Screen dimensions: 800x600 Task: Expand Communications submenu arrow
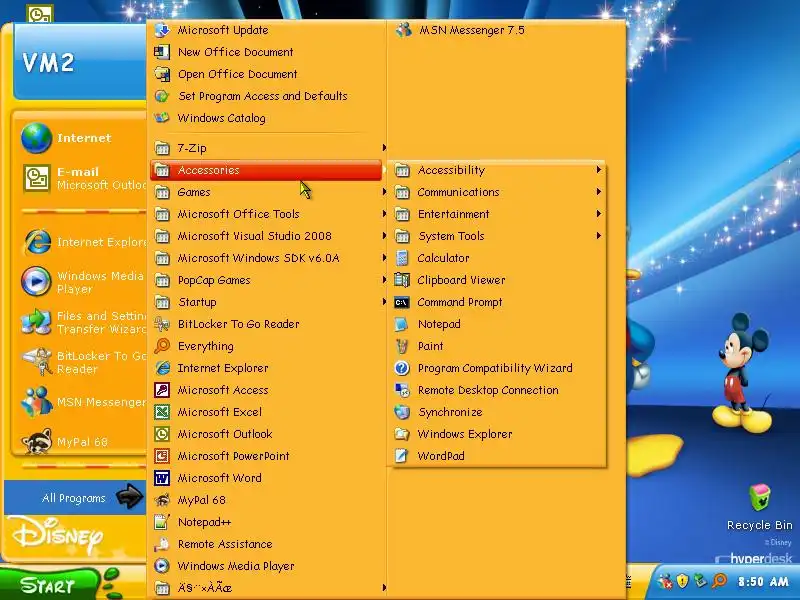pos(598,192)
